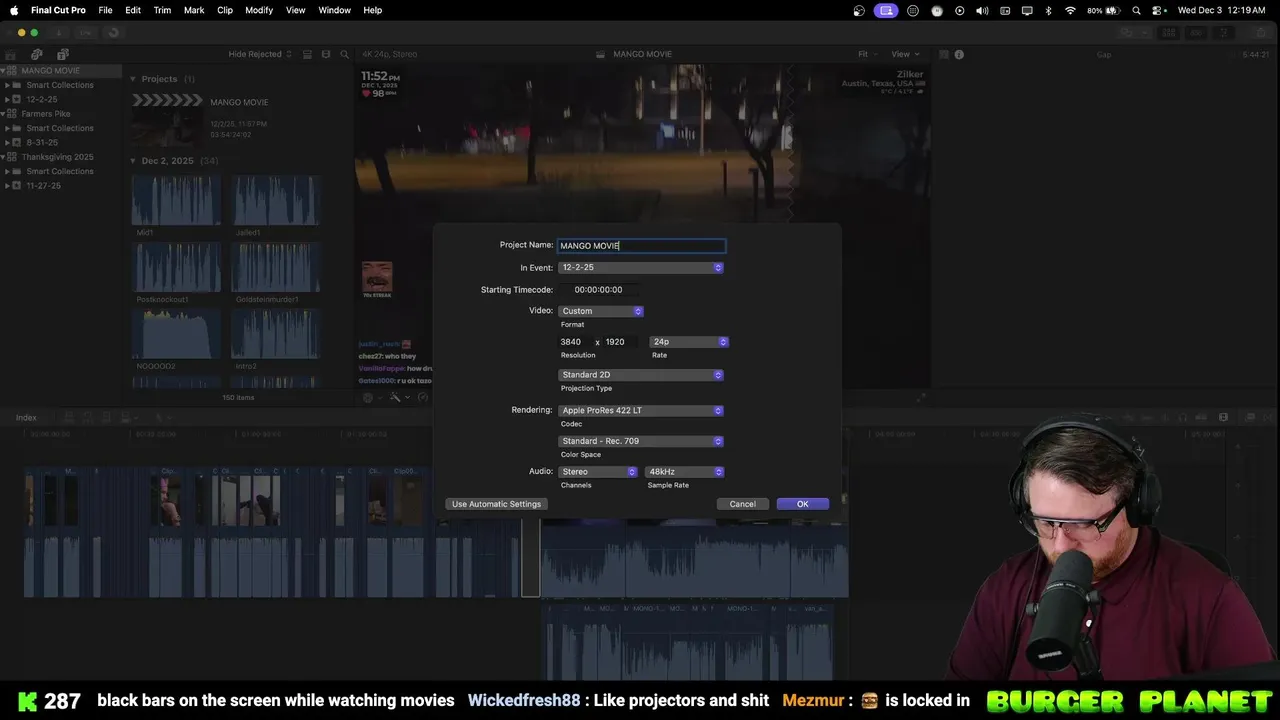Click the resolution width field 3840
This screenshot has width=1280, height=720.
pos(573,342)
